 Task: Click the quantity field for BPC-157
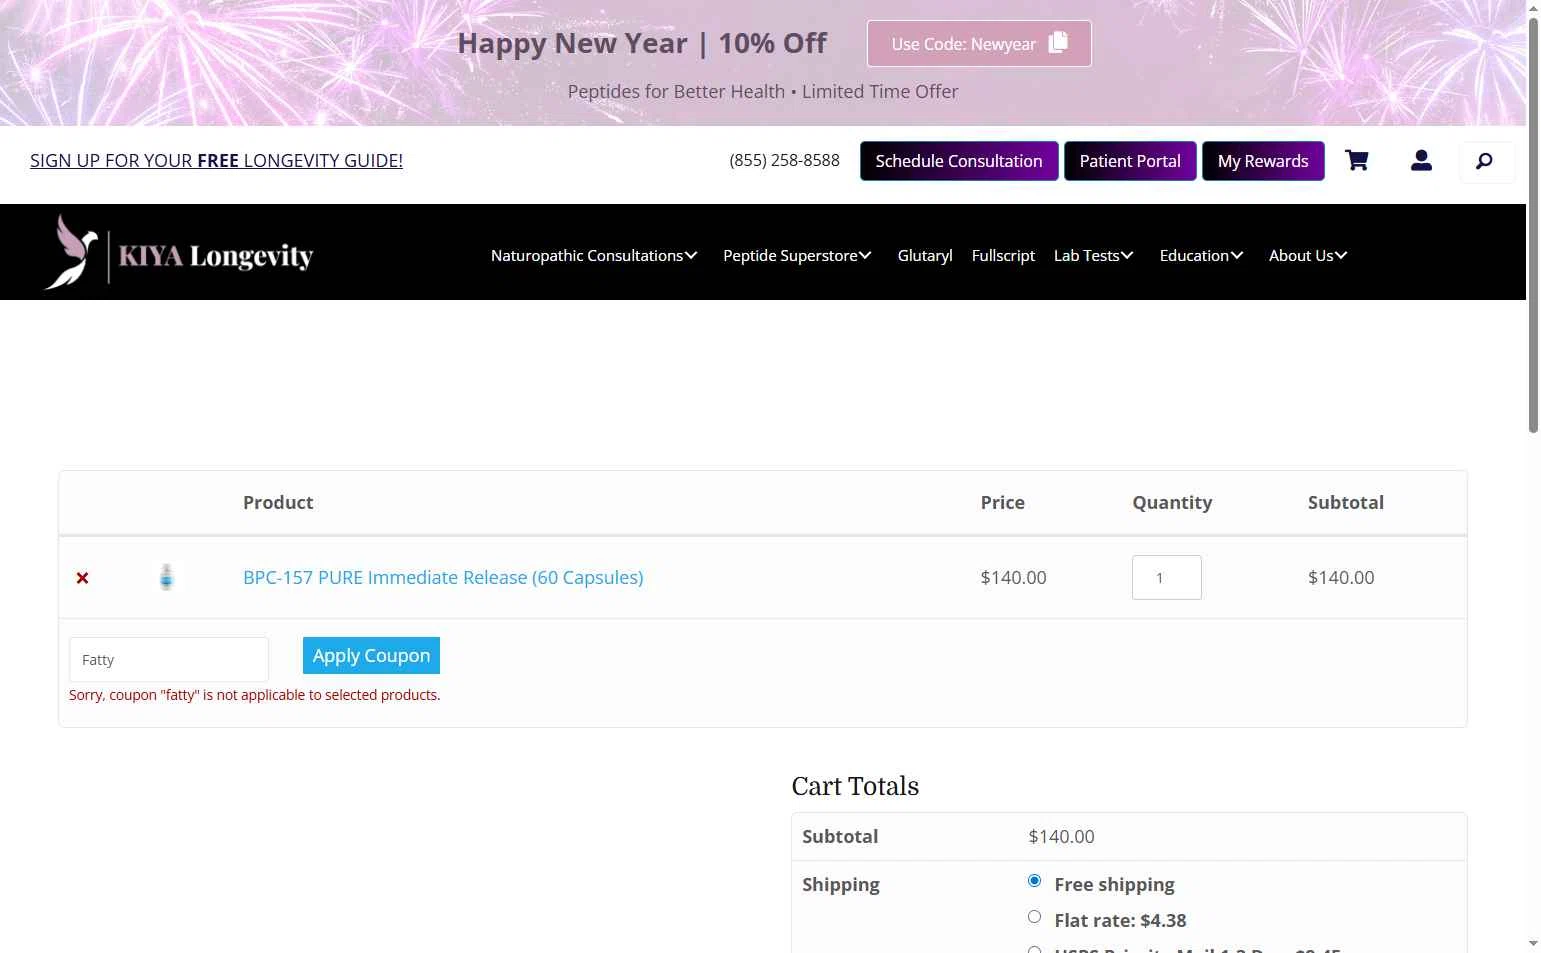click(x=1167, y=578)
